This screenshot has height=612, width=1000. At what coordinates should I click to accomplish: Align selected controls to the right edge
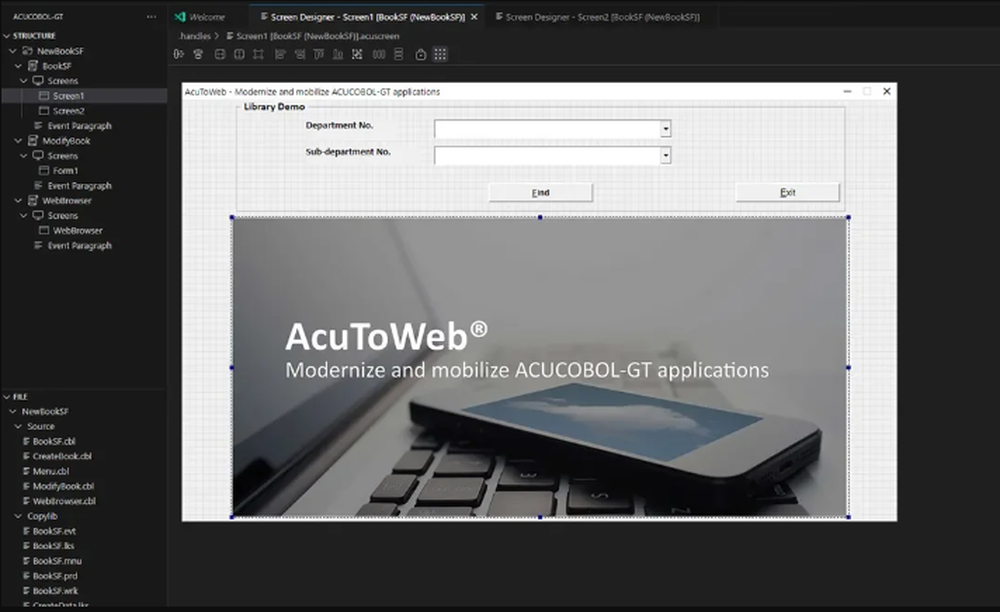[300, 54]
